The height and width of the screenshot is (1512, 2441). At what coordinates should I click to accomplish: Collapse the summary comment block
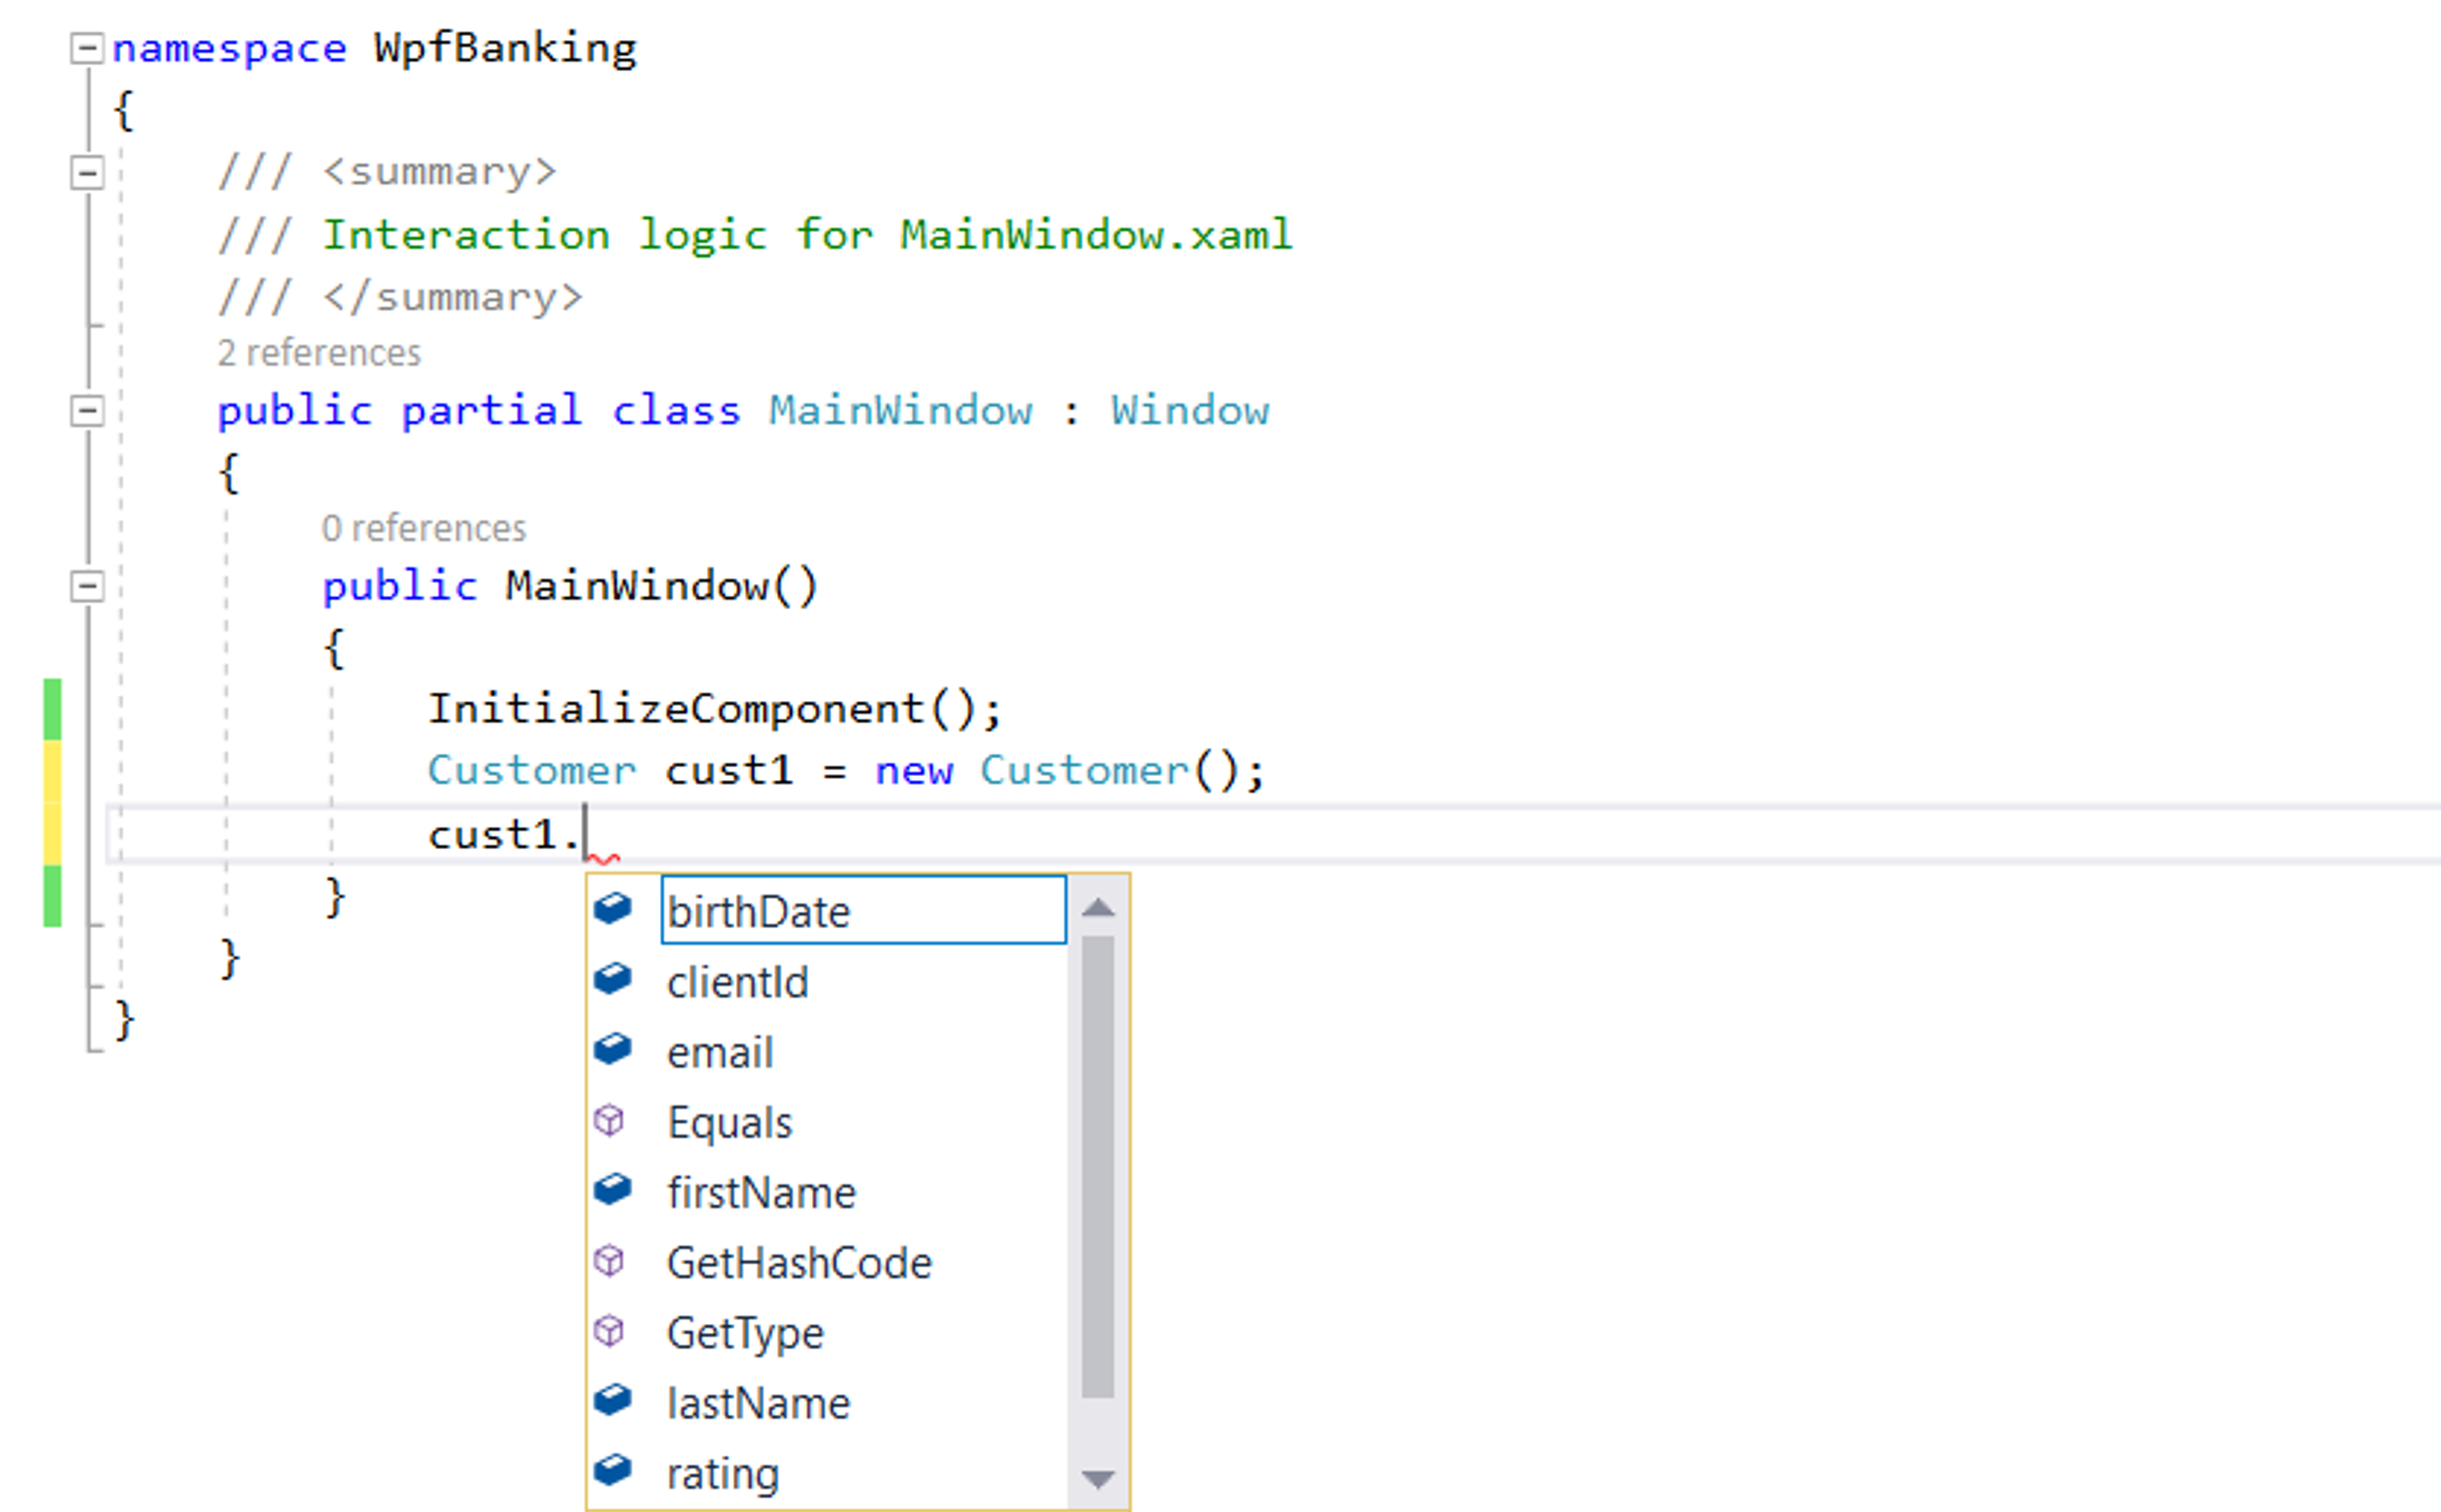tap(87, 173)
